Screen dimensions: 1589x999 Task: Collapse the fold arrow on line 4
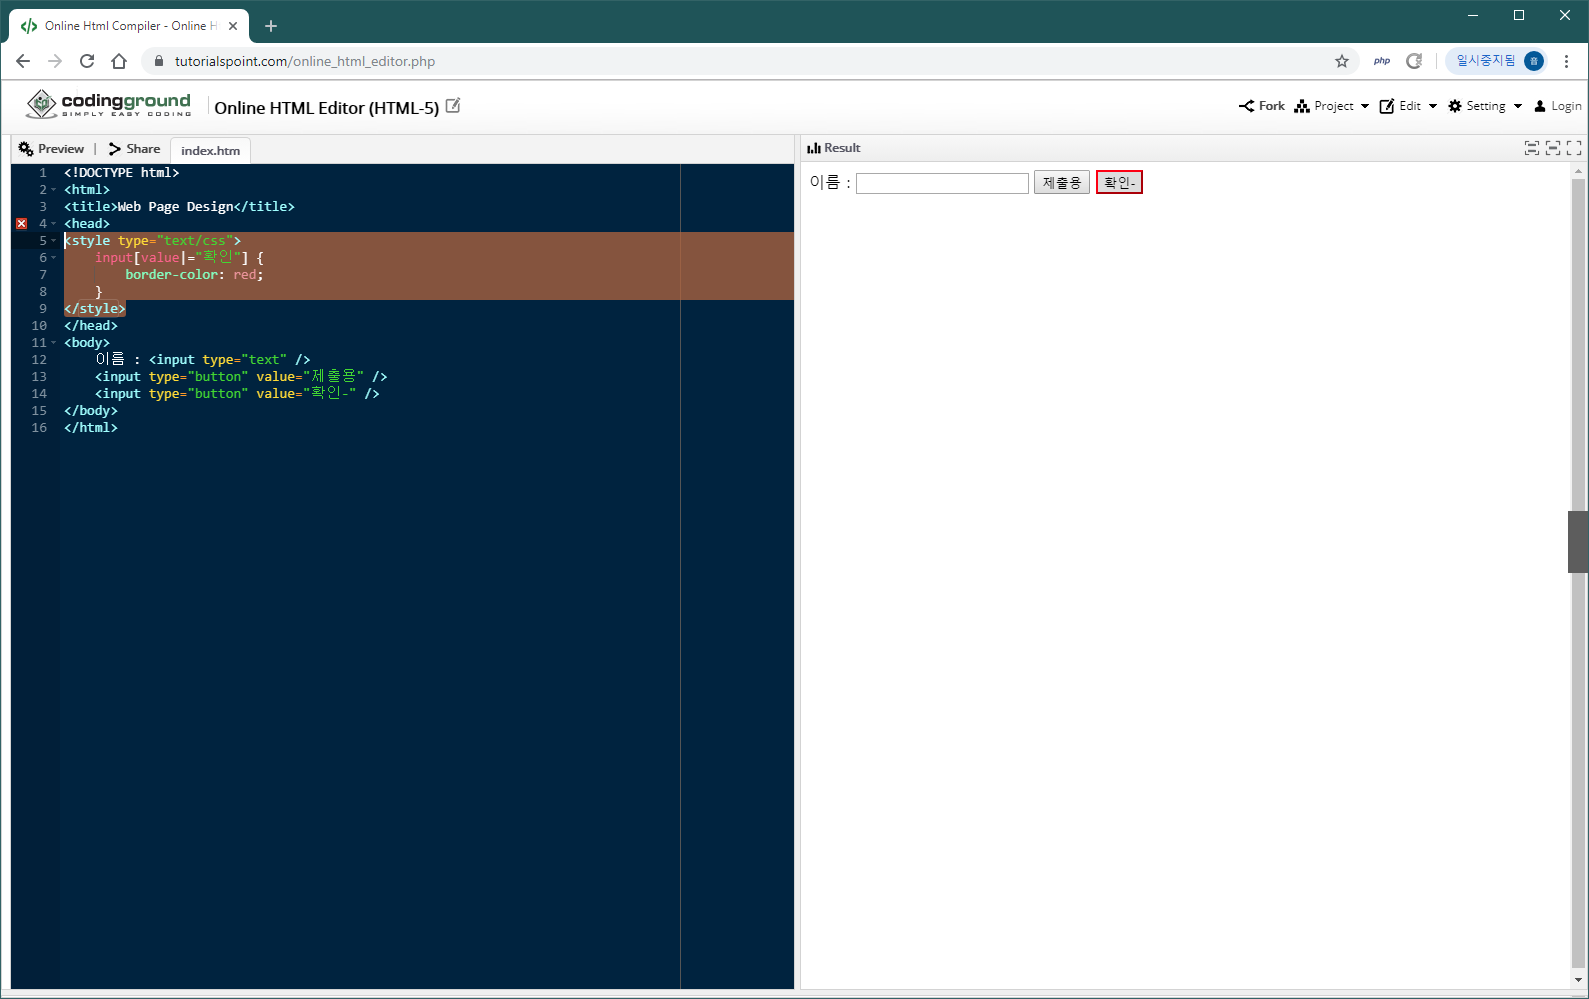(54, 224)
